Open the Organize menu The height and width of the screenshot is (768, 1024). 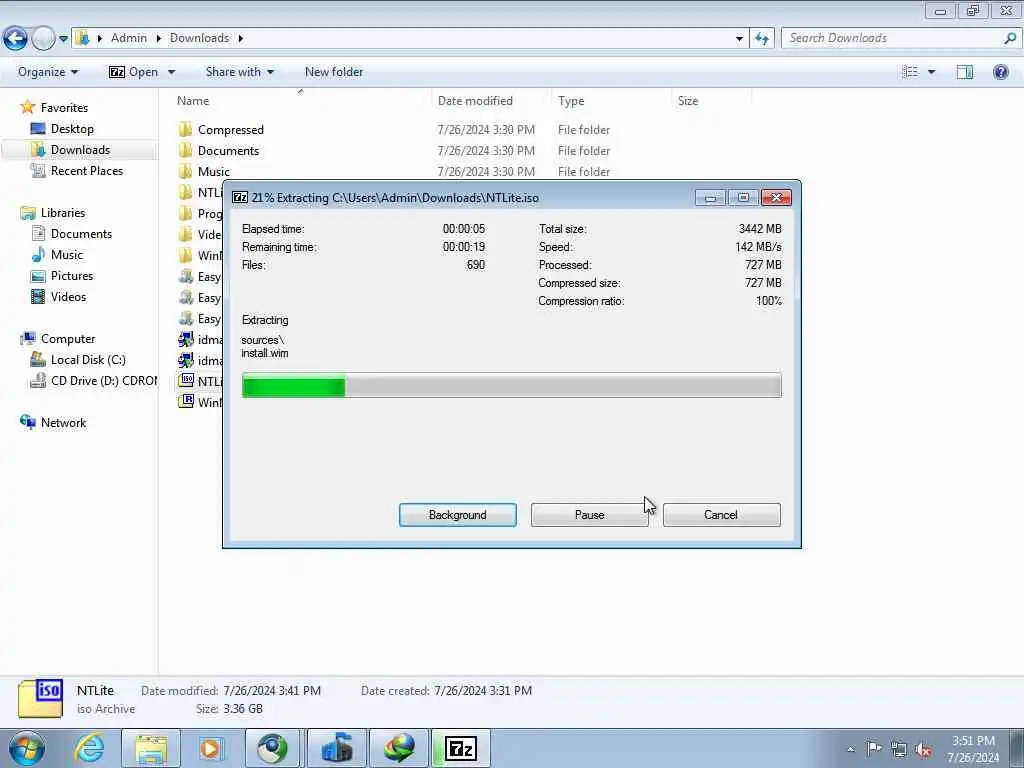point(48,72)
